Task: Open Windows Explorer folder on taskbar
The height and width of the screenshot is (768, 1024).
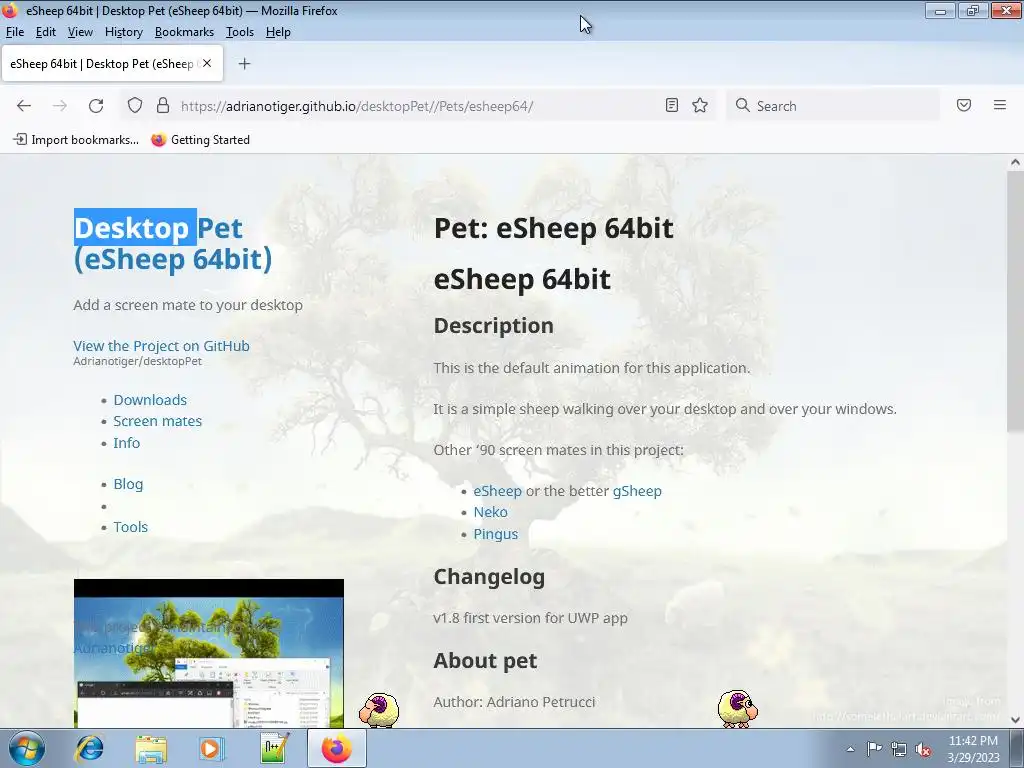Action: 151,748
